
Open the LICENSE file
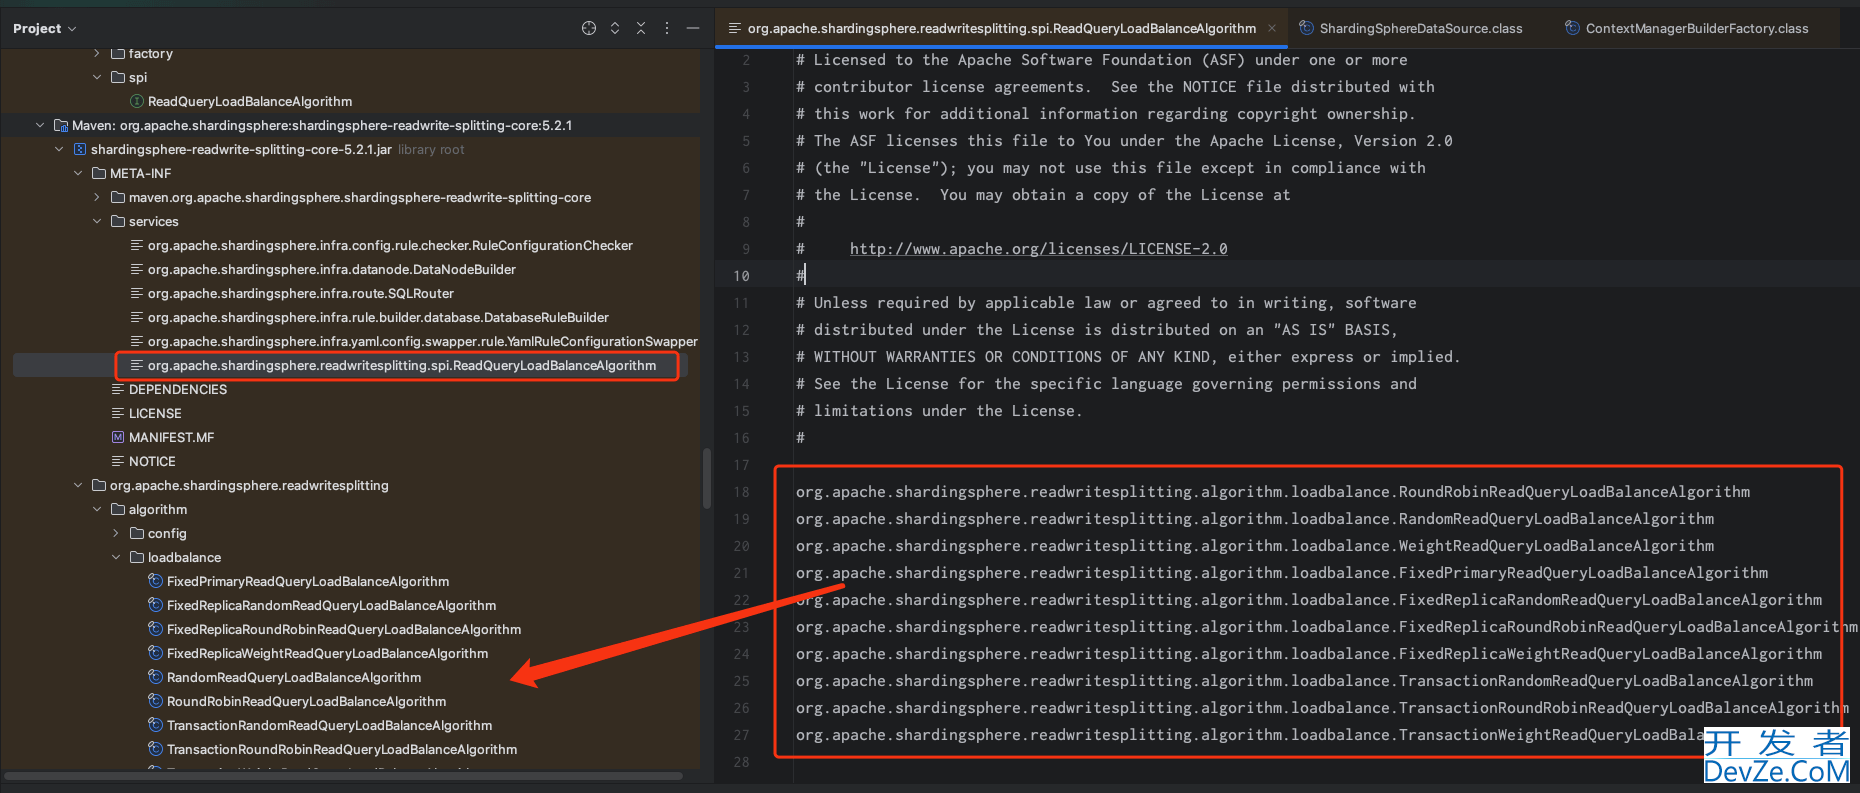pos(155,413)
